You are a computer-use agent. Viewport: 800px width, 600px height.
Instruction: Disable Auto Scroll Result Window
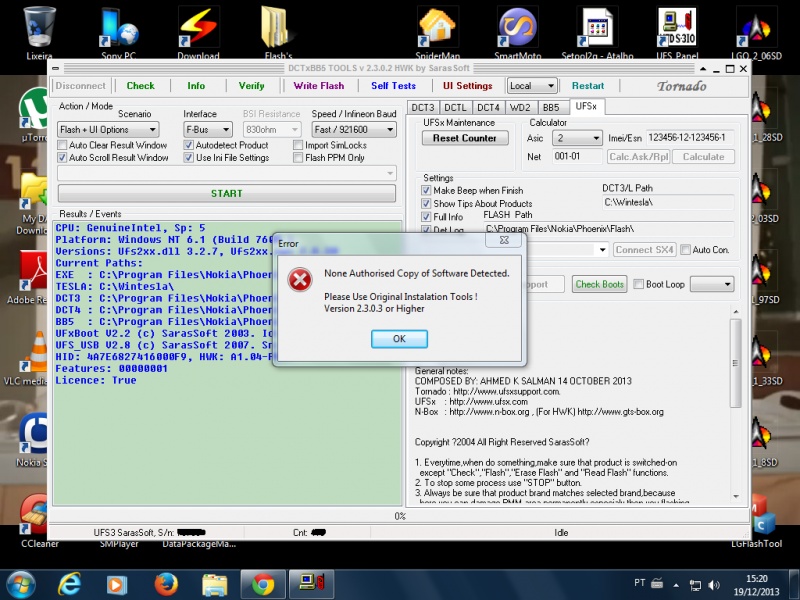click(x=62, y=158)
